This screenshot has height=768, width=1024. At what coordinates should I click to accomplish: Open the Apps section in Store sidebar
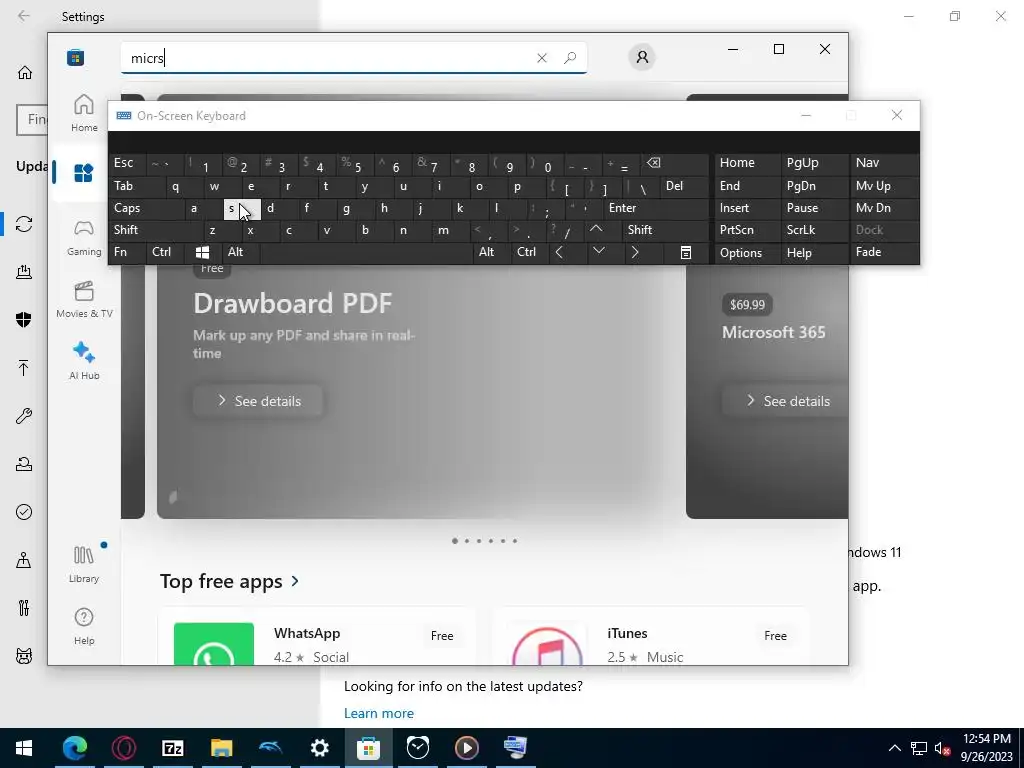coord(84,173)
